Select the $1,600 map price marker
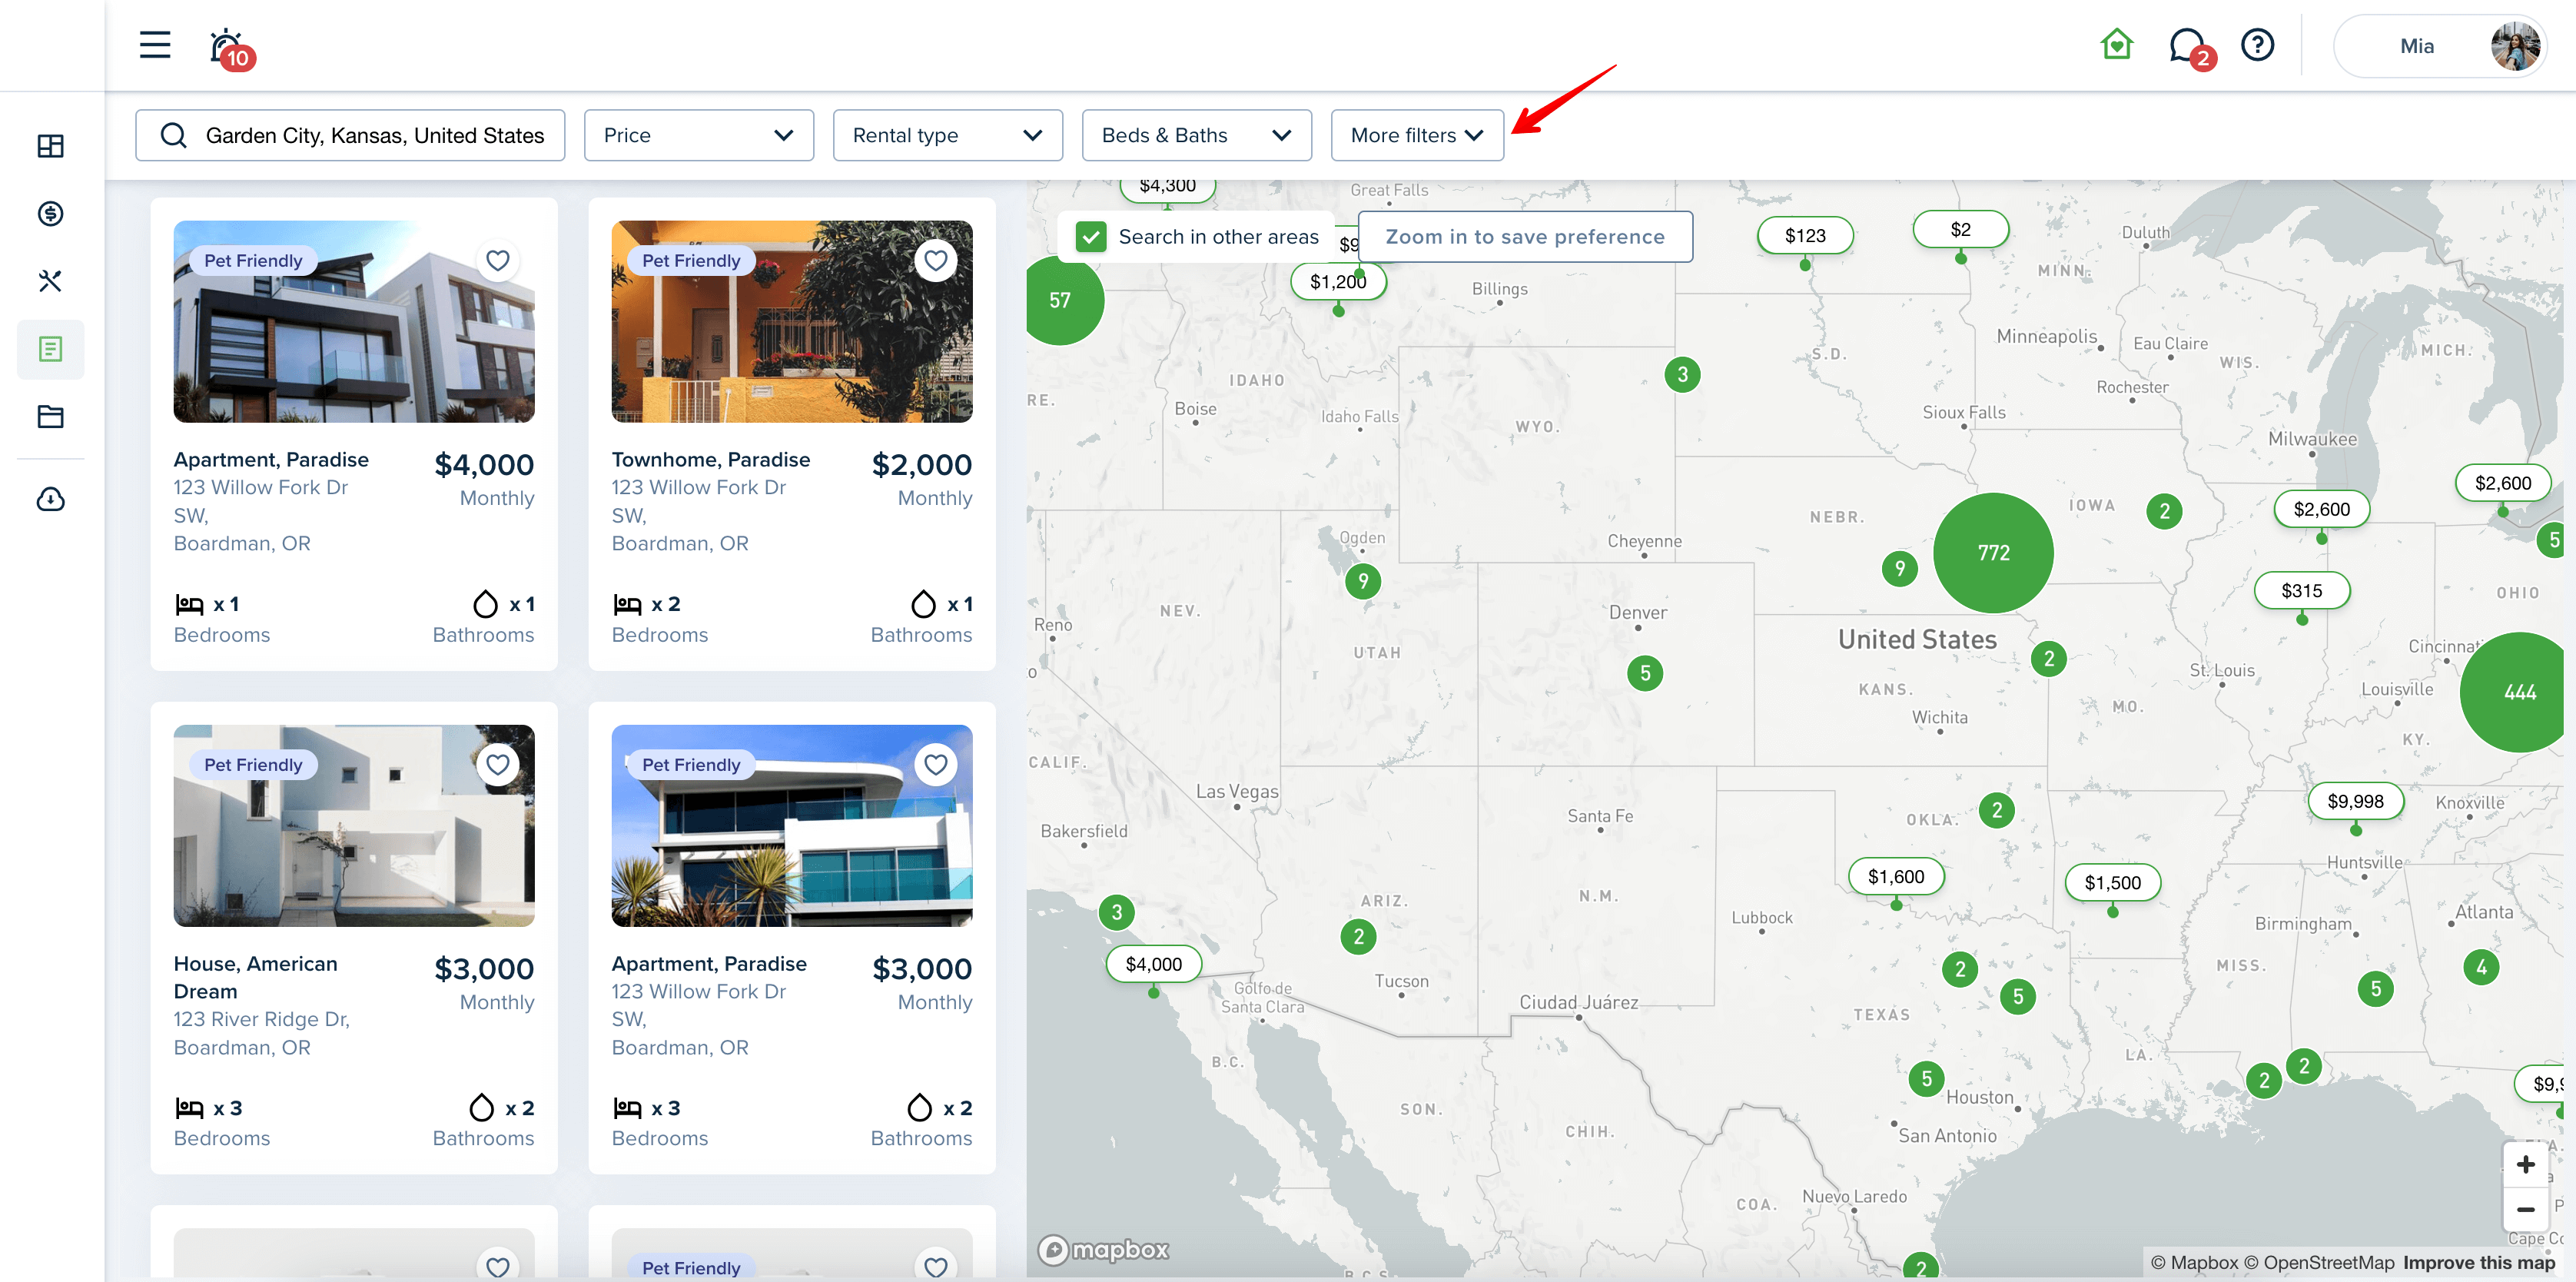This screenshot has height=1282, width=2576. pyautogui.click(x=1896, y=877)
